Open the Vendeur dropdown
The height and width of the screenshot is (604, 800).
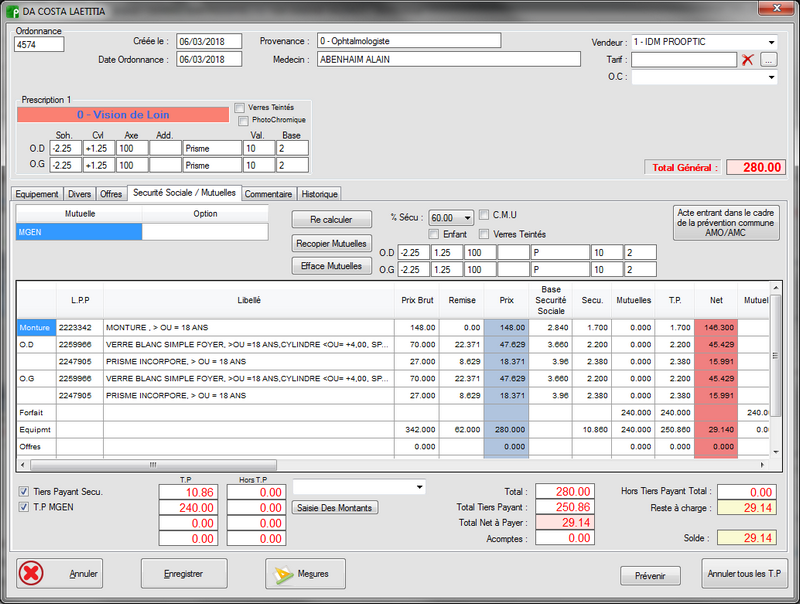click(x=771, y=42)
